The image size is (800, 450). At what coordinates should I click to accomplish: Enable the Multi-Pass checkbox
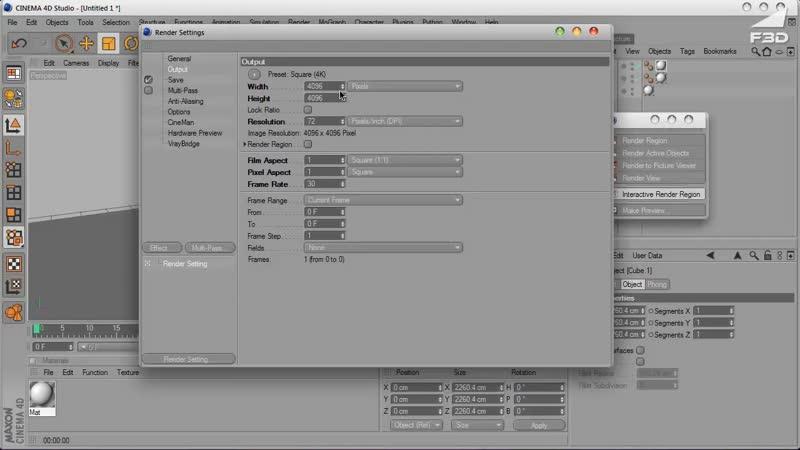[x=148, y=90]
